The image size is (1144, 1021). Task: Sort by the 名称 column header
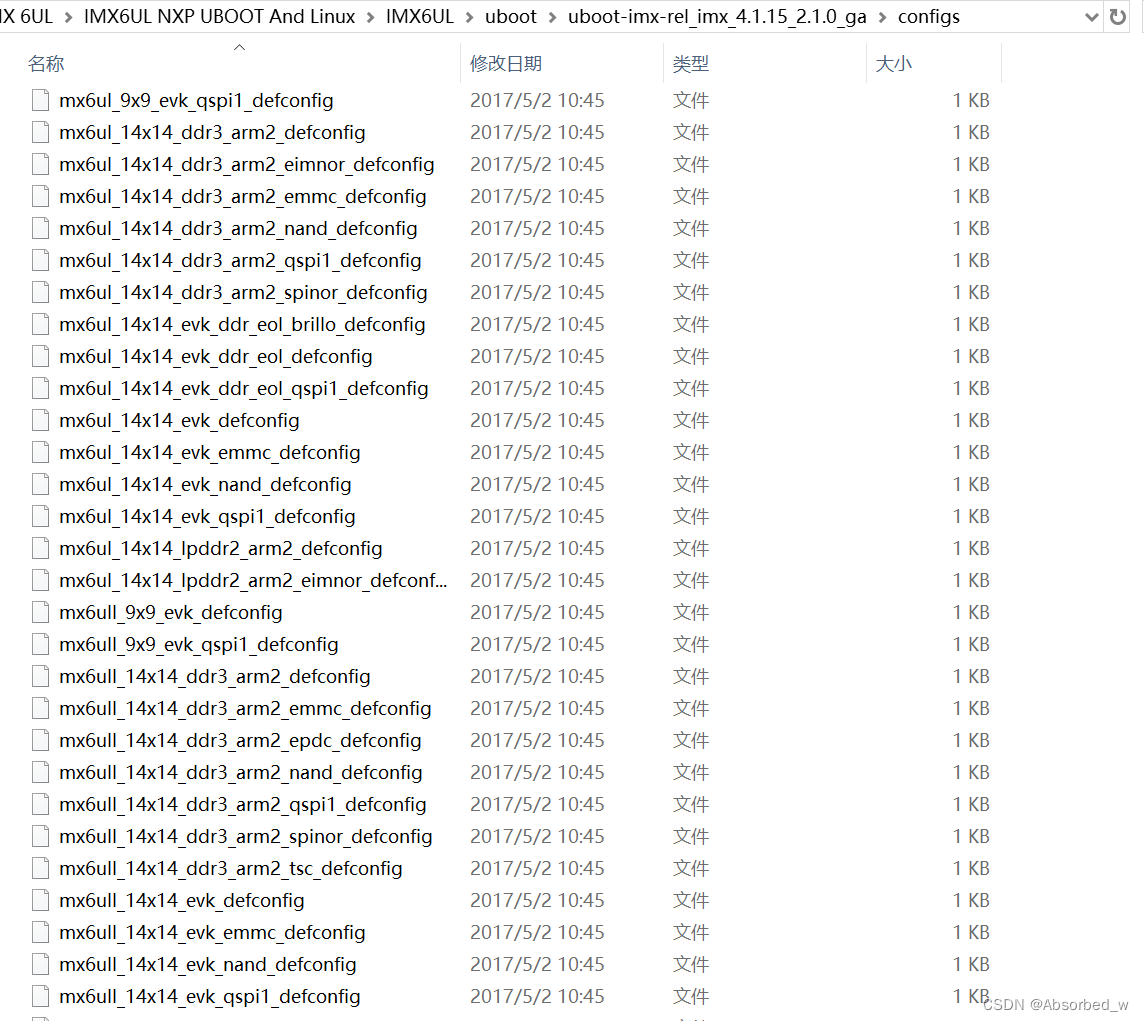tap(46, 64)
